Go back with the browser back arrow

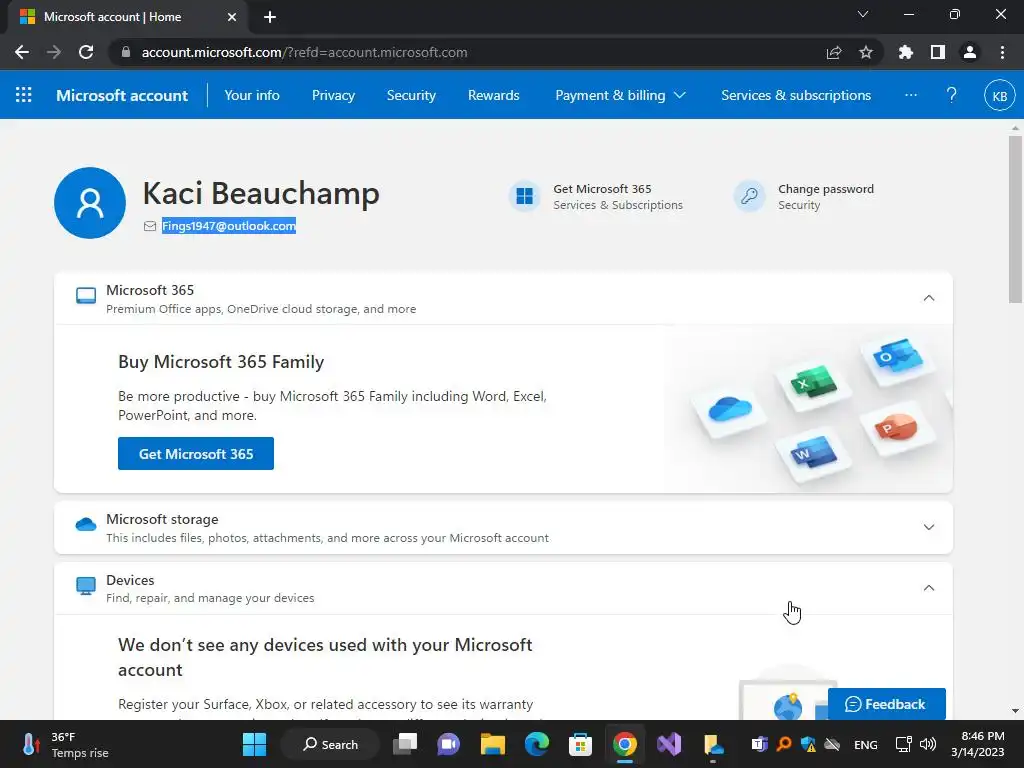coord(22,52)
